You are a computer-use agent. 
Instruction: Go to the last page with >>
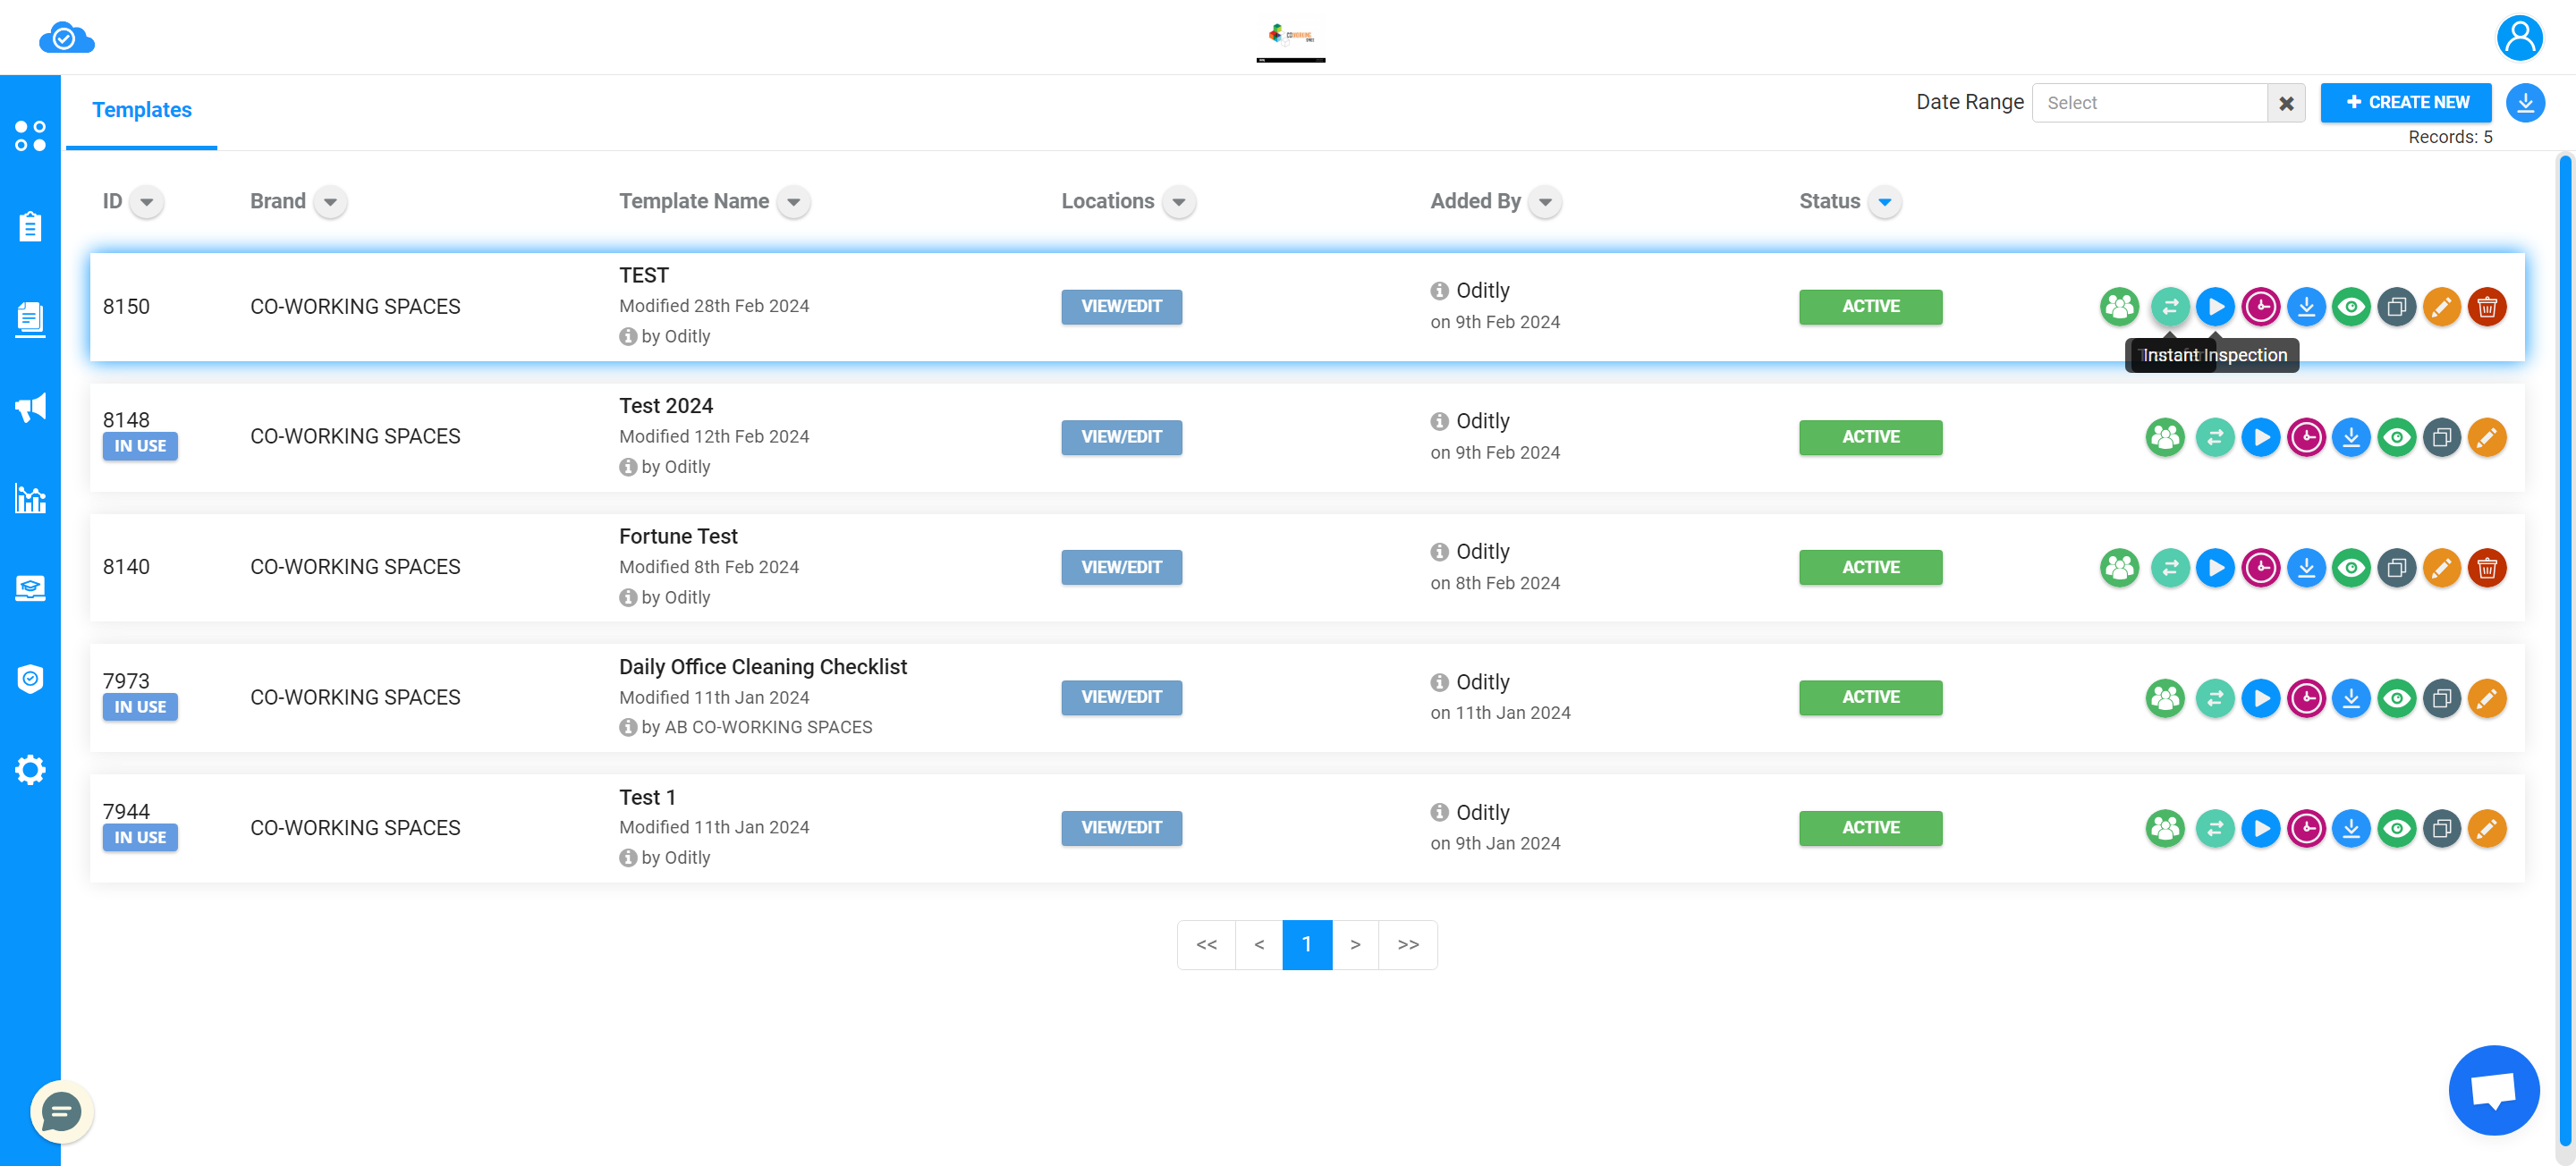pyautogui.click(x=1408, y=945)
